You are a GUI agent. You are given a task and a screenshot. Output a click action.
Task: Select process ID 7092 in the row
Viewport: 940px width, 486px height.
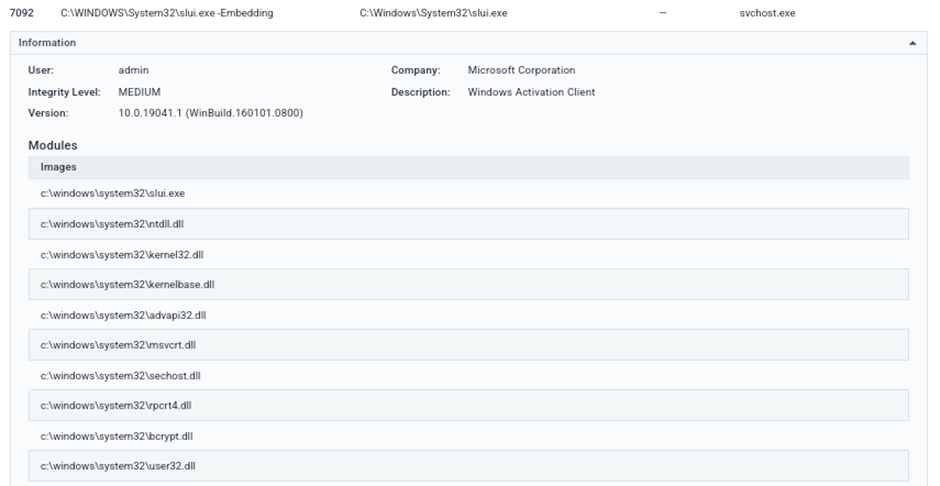[21, 13]
